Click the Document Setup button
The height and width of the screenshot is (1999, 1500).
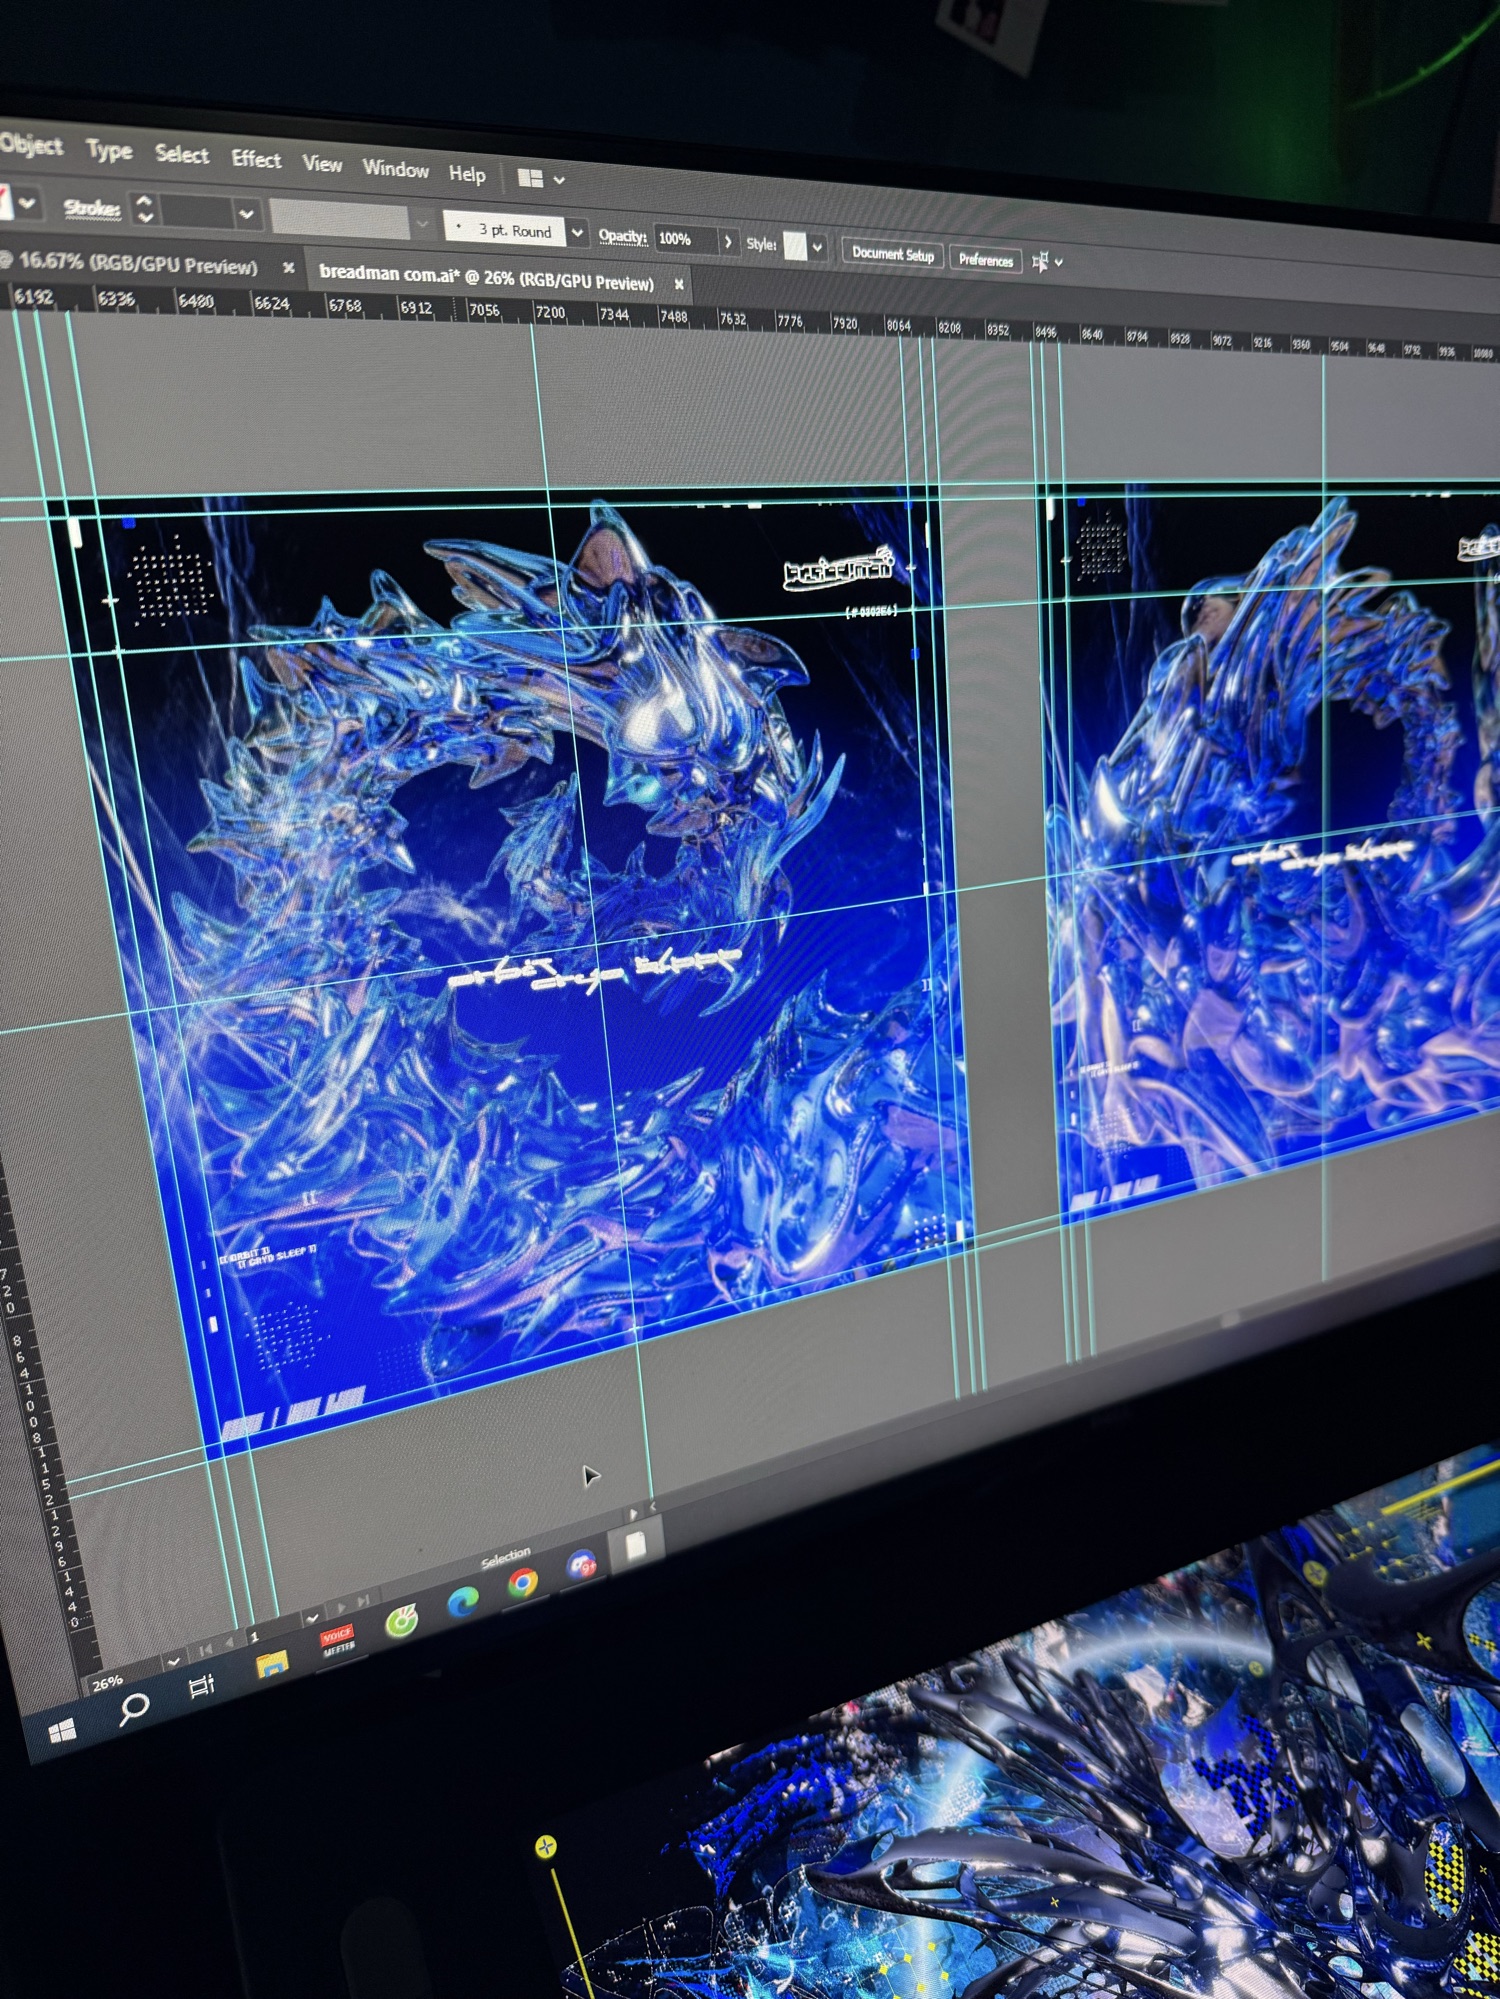[x=892, y=255]
